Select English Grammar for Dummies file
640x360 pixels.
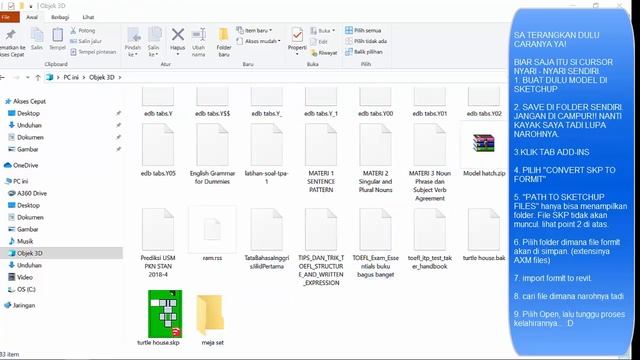click(x=212, y=154)
